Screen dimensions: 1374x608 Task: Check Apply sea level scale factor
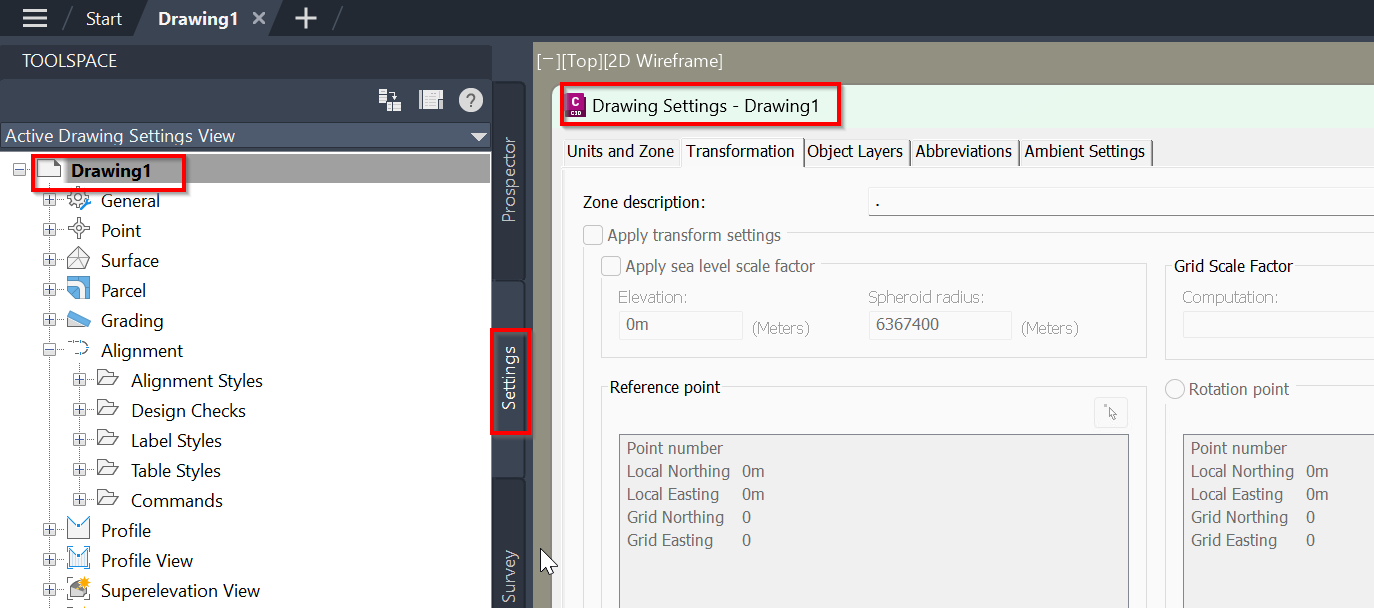(611, 266)
